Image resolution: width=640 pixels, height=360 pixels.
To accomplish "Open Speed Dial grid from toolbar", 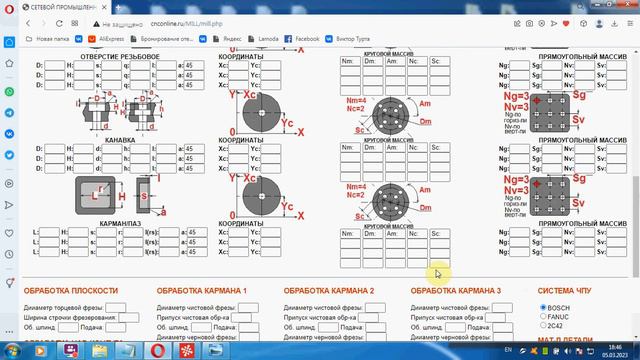I will click(75, 24).
